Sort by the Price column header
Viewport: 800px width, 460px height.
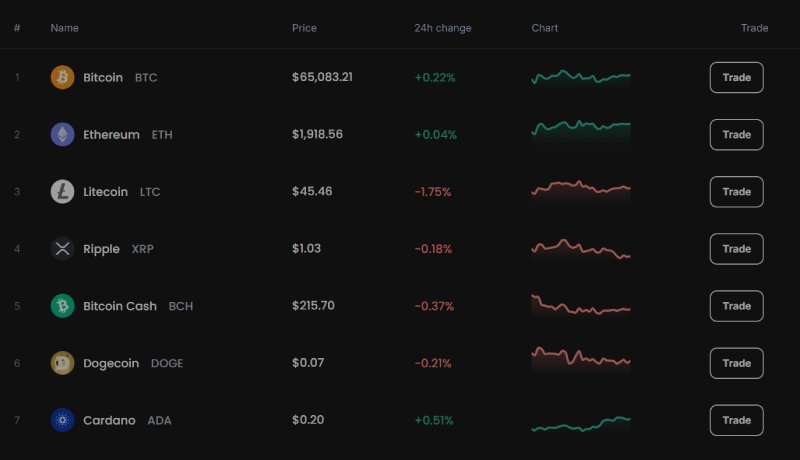point(304,28)
